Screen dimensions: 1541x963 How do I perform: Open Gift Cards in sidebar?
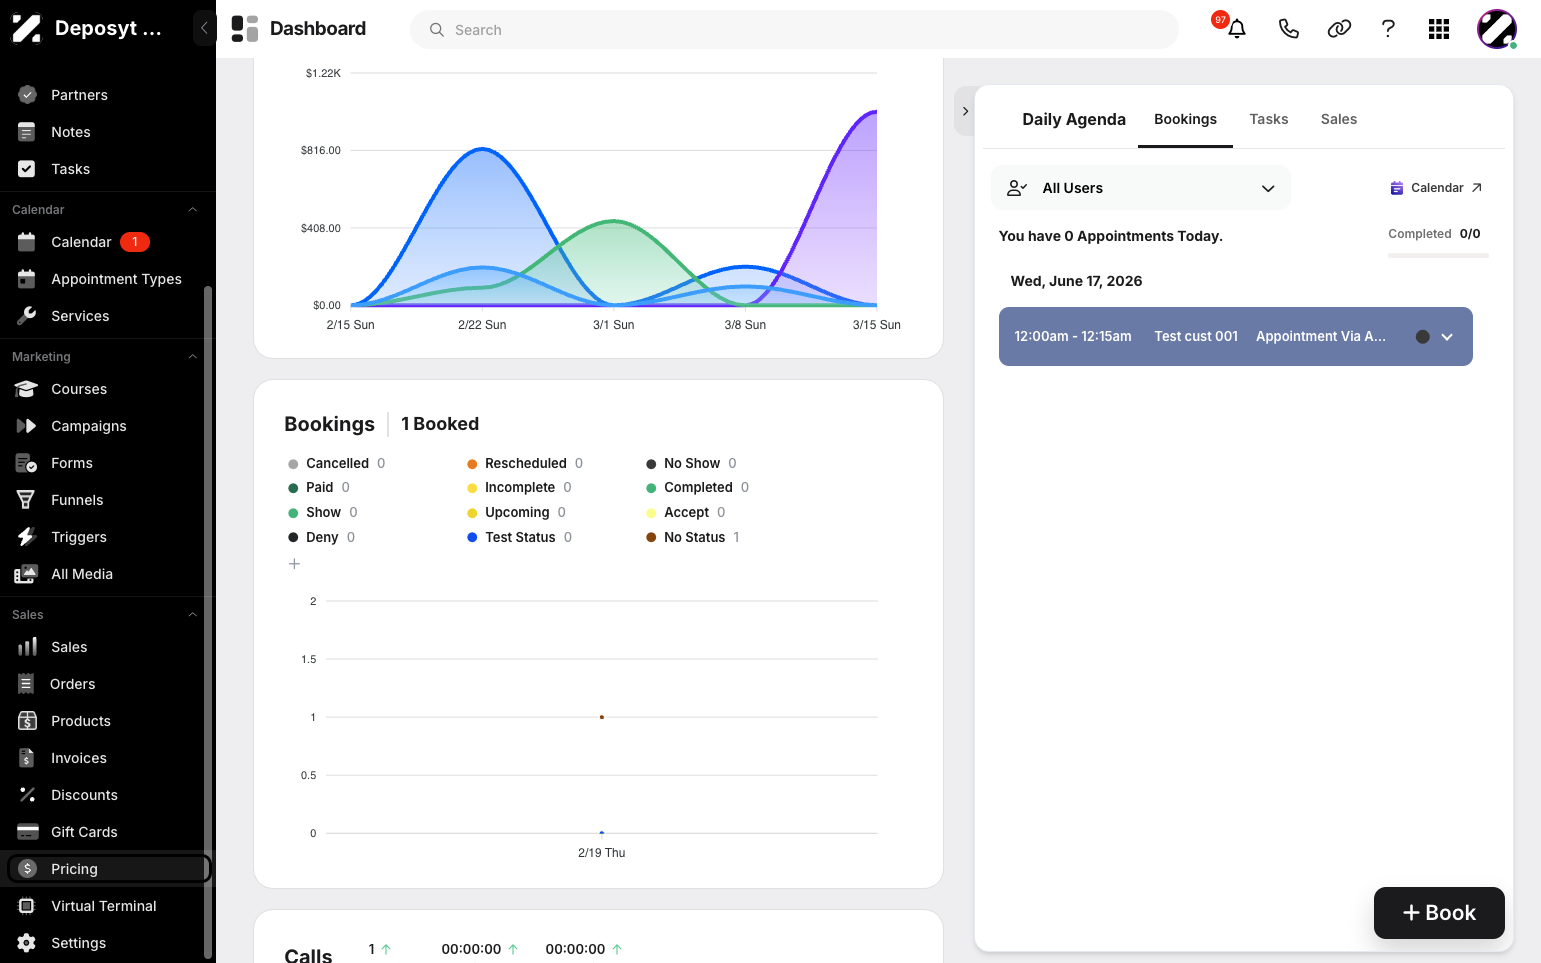(84, 832)
